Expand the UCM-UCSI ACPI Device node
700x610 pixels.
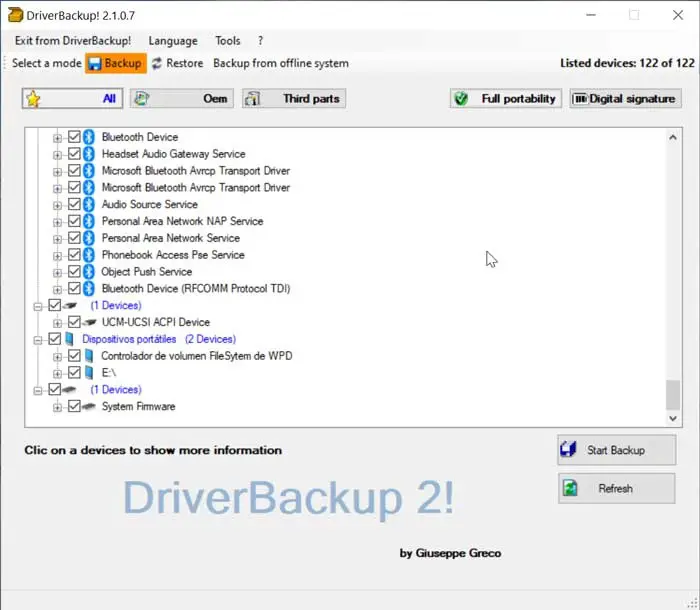point(57,323)
